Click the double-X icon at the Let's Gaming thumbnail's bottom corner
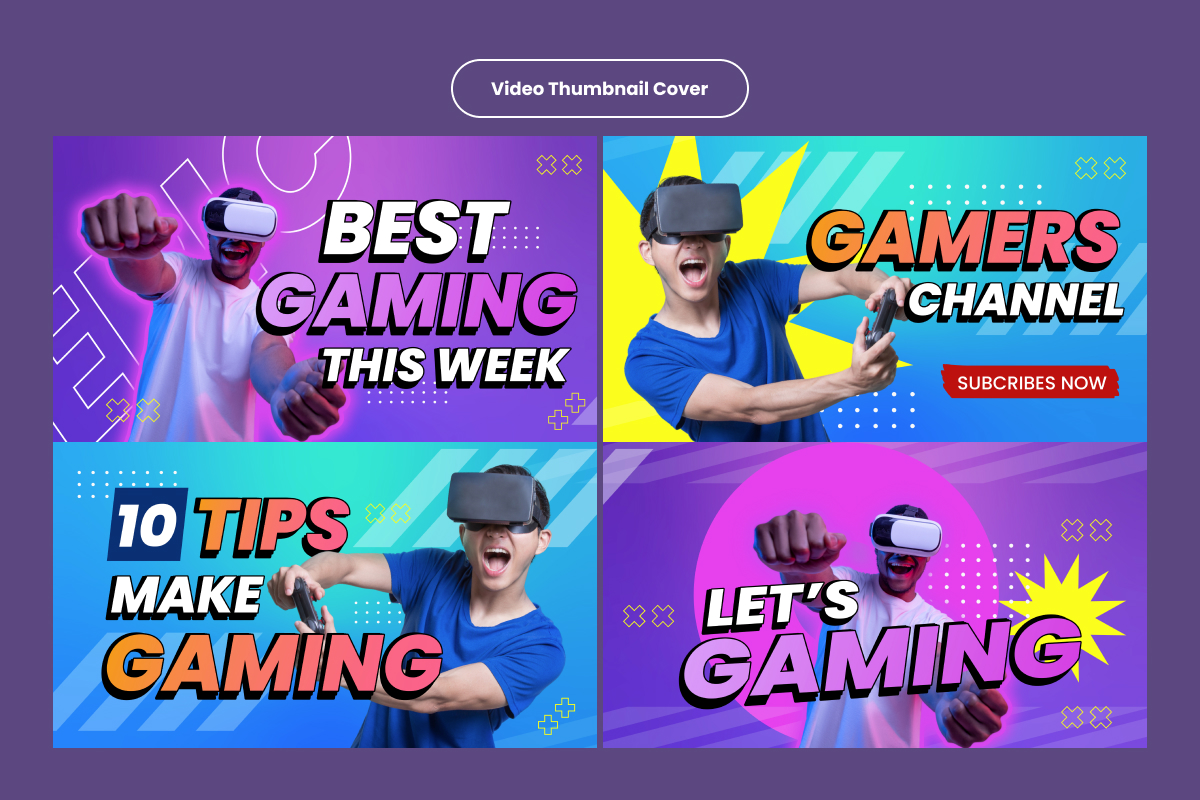Viewport: 1200px width, 800px height. tap(1086, 716)
